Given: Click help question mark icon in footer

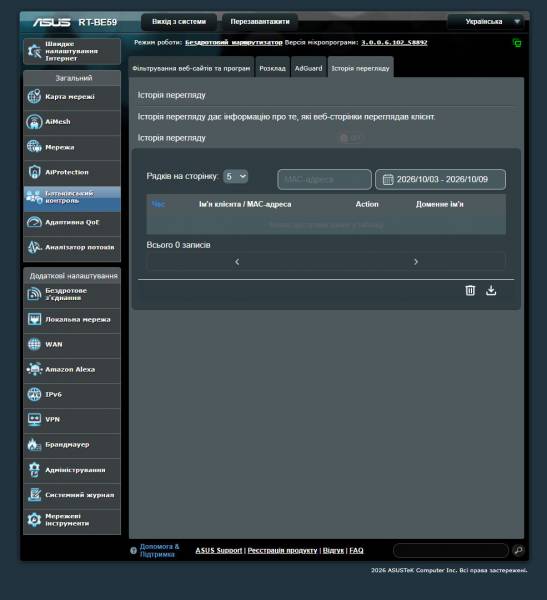Looking at the screenshot, I should [133, 551].
